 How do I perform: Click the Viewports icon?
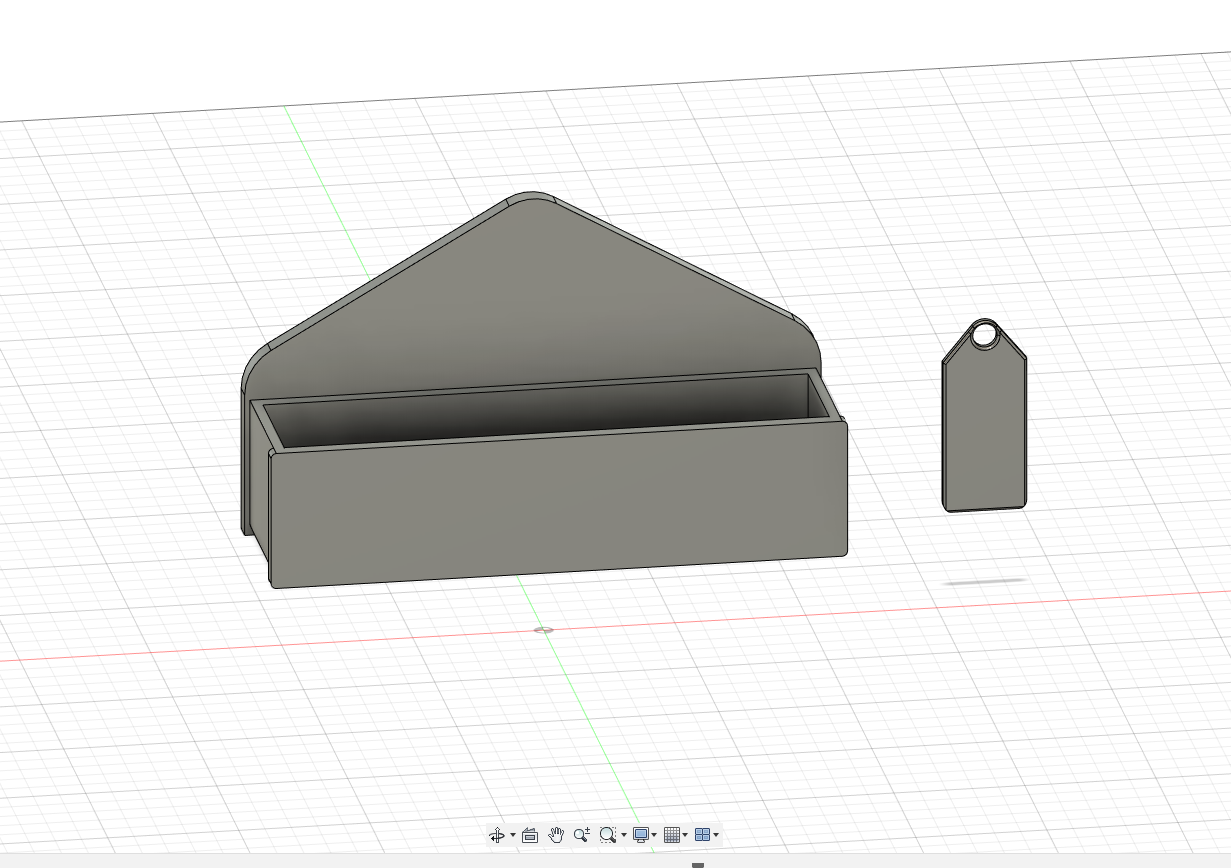click(703, 835)
